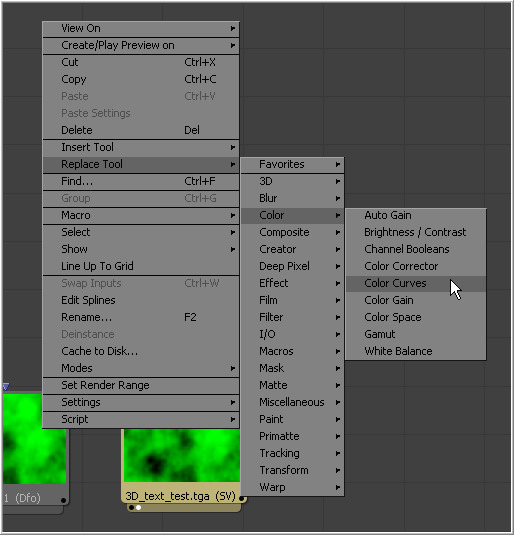Click the 3D_text_test.tga node thumbnail
This screenshot has width=514, height=535.
182,456
